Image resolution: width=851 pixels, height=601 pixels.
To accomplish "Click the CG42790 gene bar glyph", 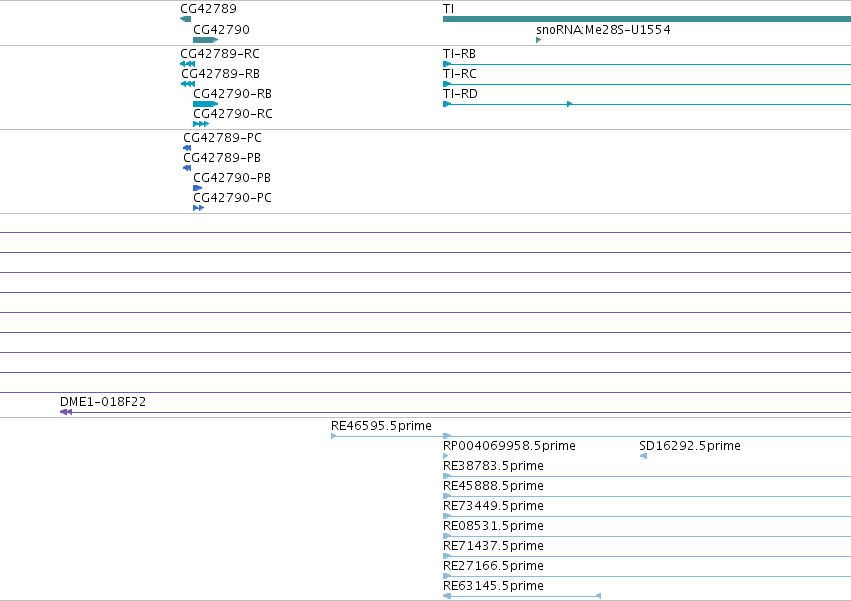I will 206,40.
